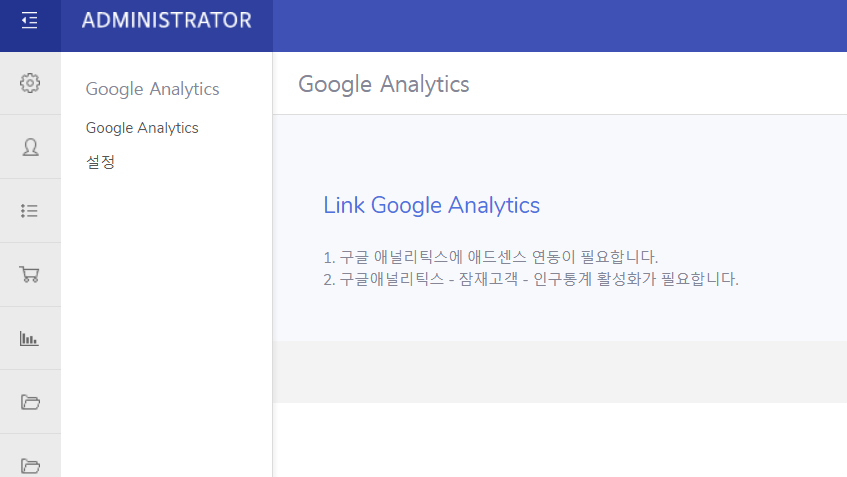
Task: Click the ADMINISTRATOR logo text
Action: pos(166,20)
